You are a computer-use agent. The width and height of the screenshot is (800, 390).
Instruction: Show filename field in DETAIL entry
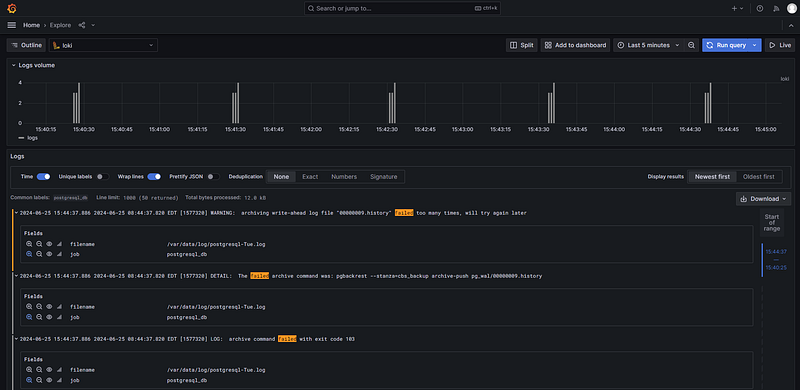point(49,307)
